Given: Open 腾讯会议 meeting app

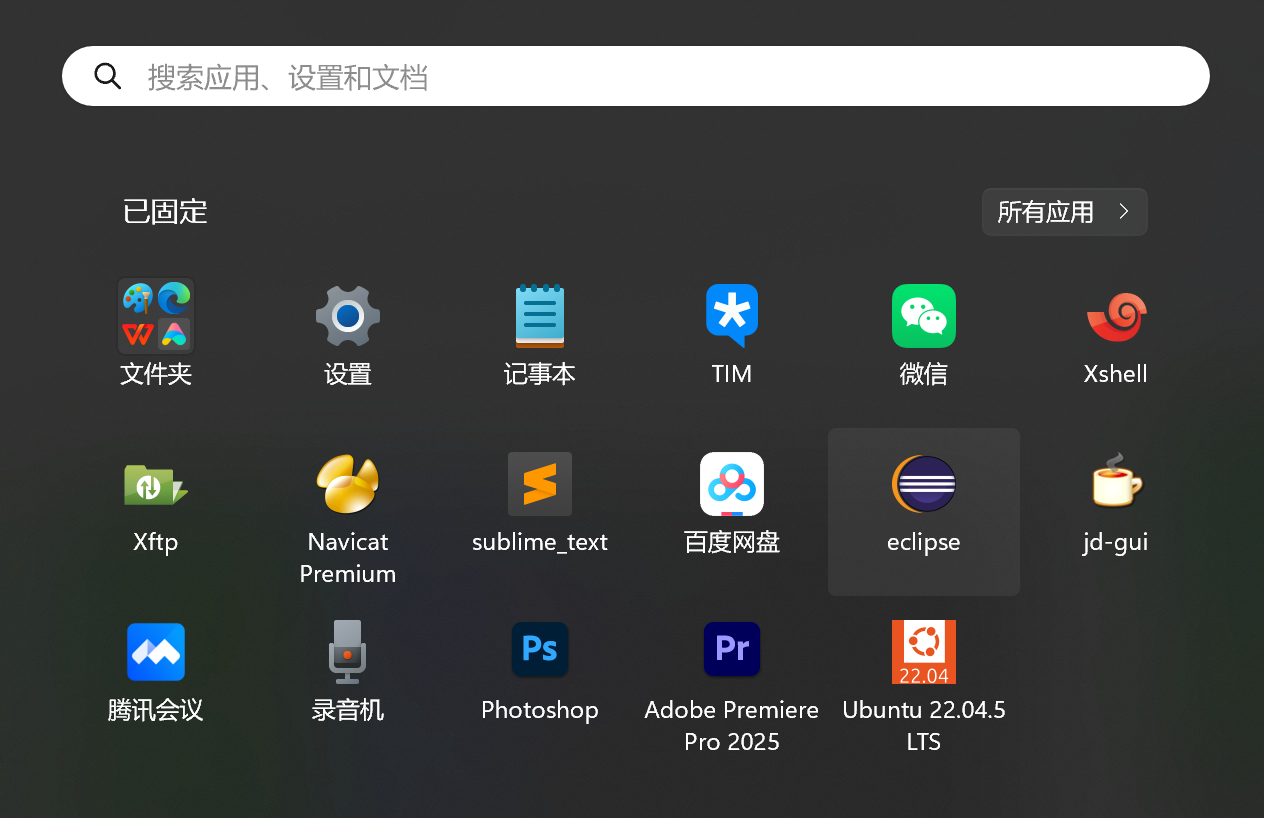Looking at the screenshot, I should 156,652.
